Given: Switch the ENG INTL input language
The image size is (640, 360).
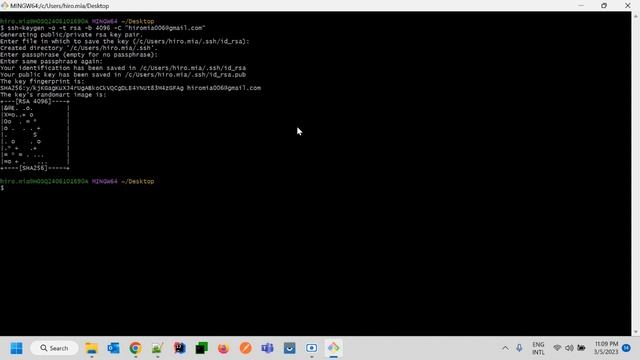Looking at the screenshot, I should tap(538, 348).
